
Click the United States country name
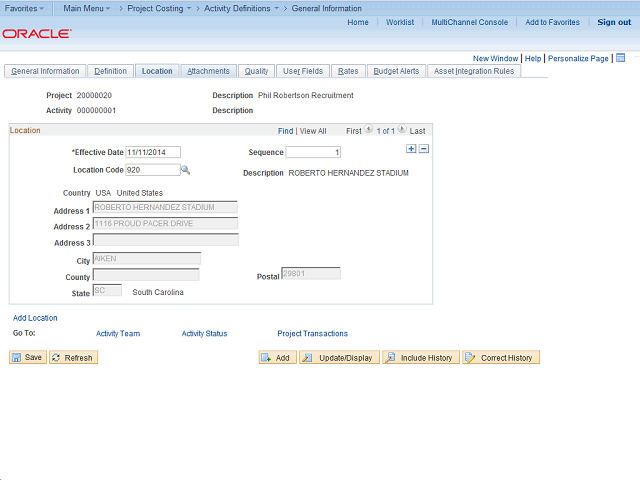point(140,193)
